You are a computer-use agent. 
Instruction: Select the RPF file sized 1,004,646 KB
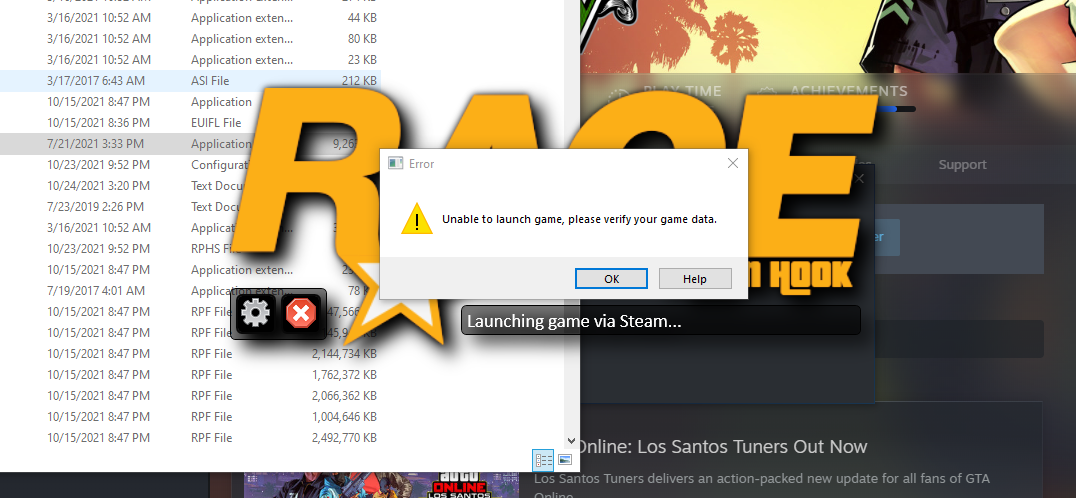tap(190, 417)
